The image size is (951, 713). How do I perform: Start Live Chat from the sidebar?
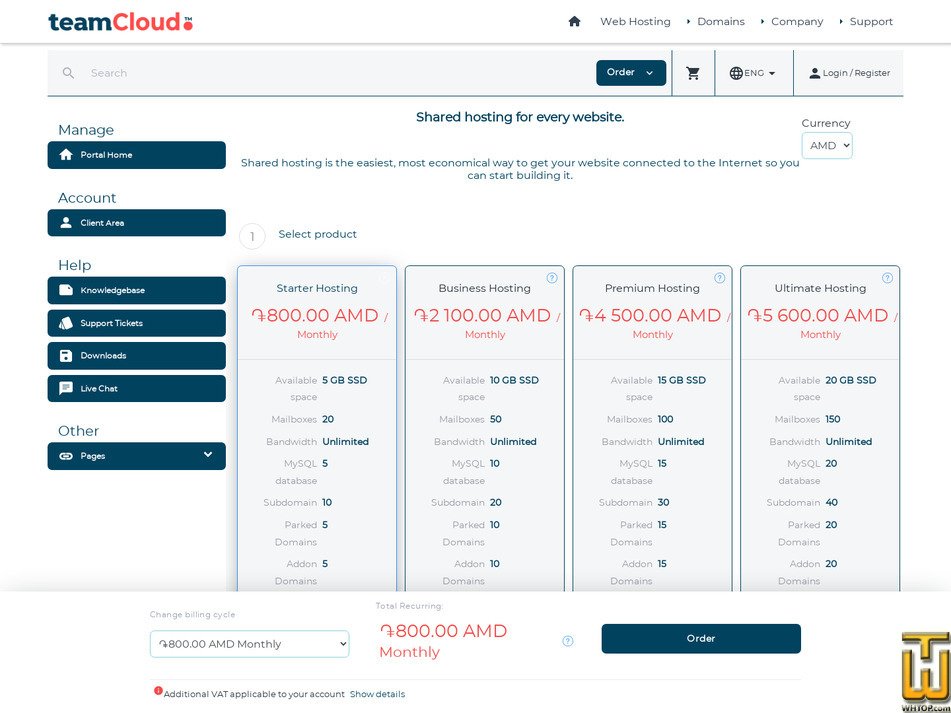136,389
